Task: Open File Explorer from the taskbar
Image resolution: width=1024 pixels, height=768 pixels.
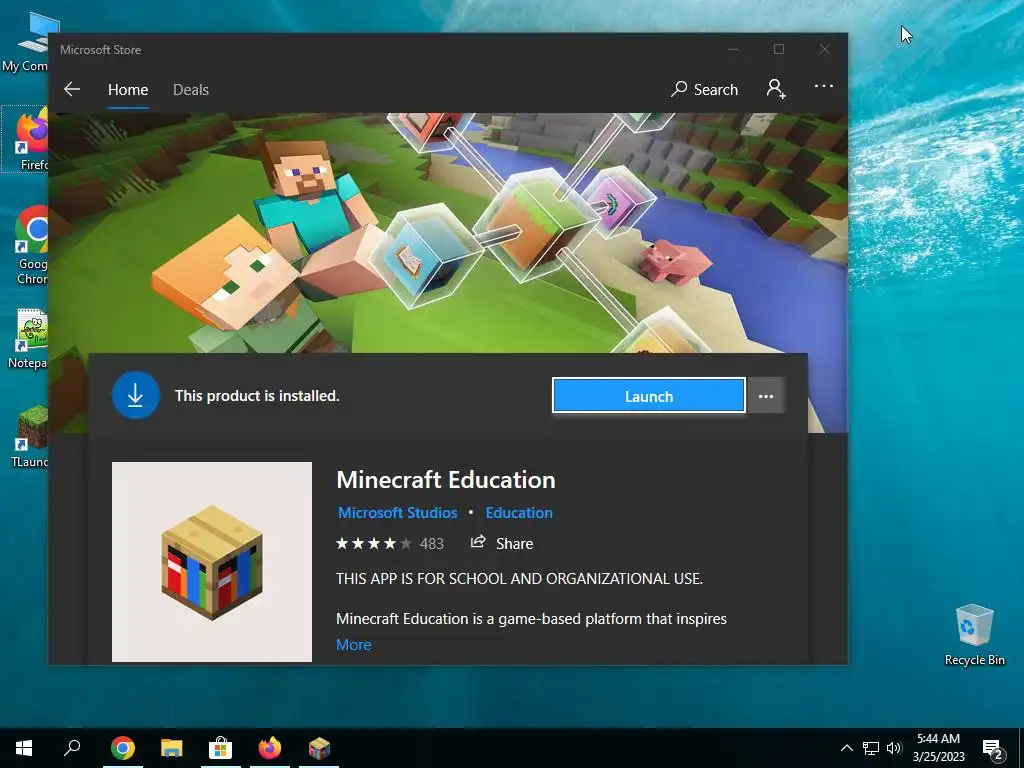Action: [172, 748]
